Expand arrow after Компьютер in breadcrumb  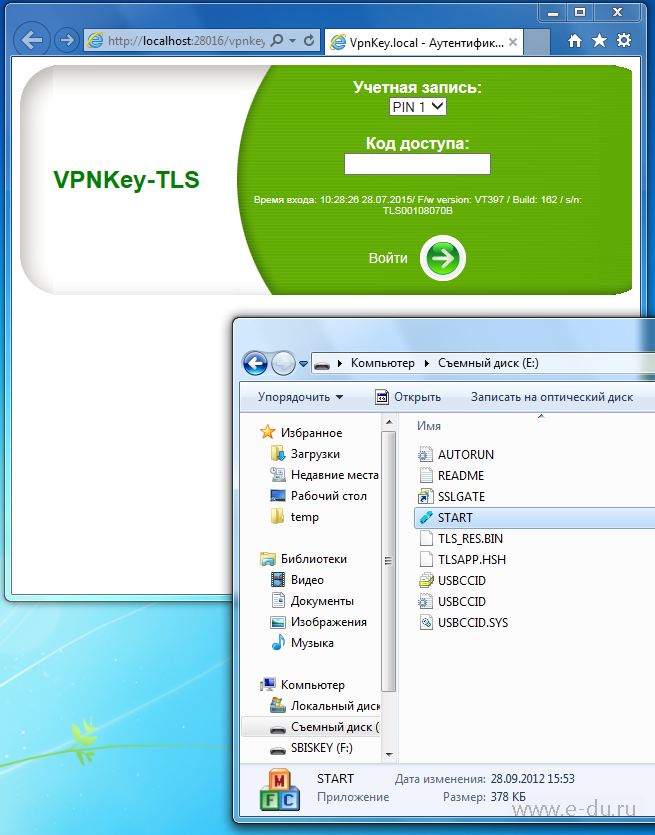coord(427,364)
